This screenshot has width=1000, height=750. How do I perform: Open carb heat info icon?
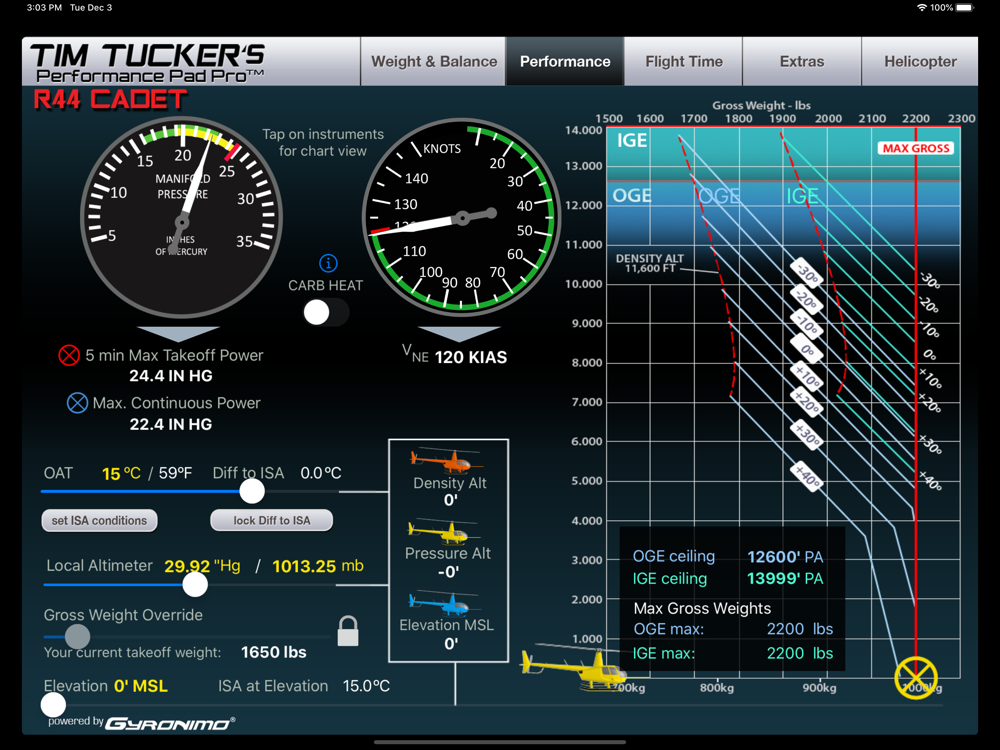coord(328,263)
